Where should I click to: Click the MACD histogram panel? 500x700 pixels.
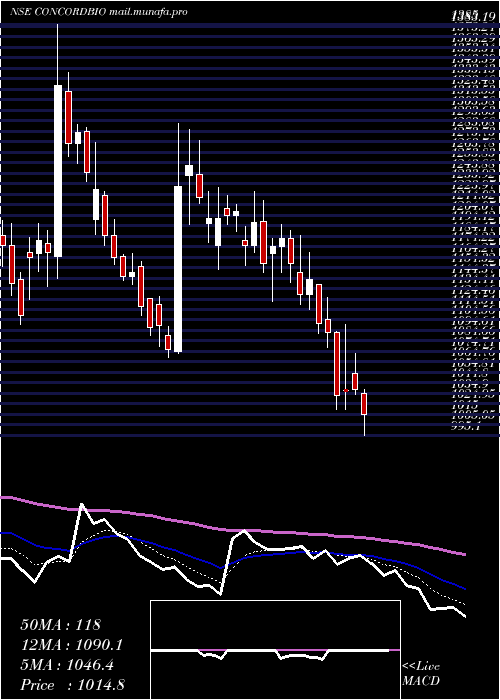tap(275, 650)
